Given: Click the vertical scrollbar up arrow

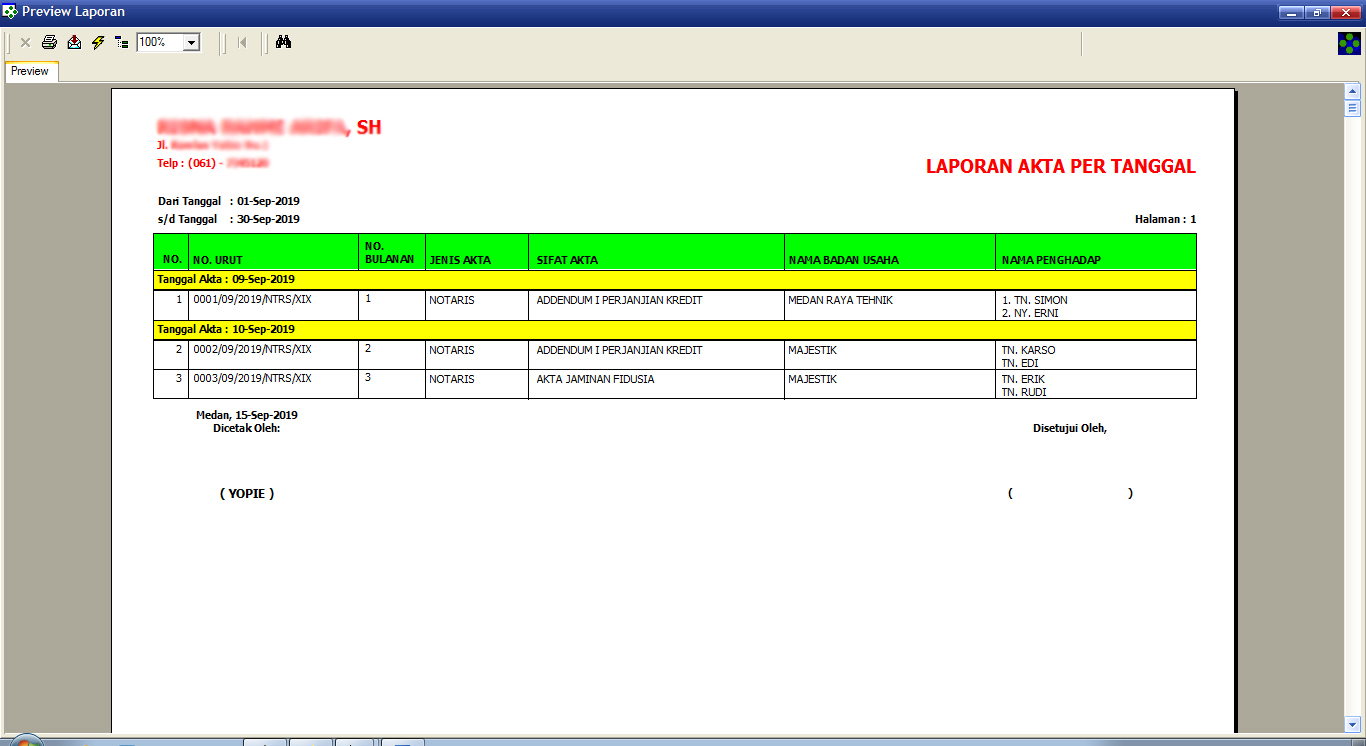Looking at the screenshot, I should click(x=1353, y=91).
